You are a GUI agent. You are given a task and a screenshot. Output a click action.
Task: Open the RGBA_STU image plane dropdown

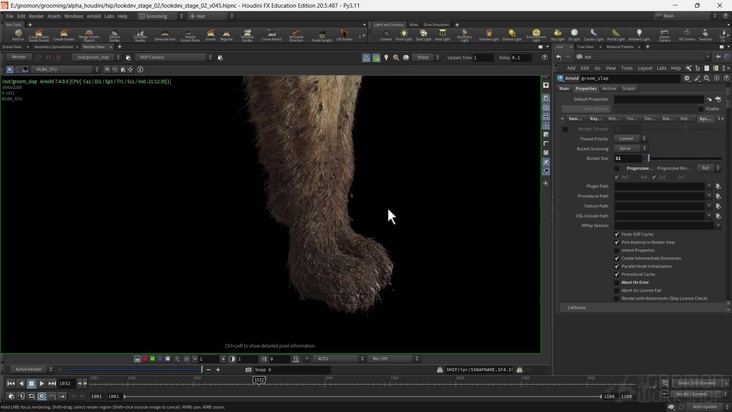tap(65, 70)
